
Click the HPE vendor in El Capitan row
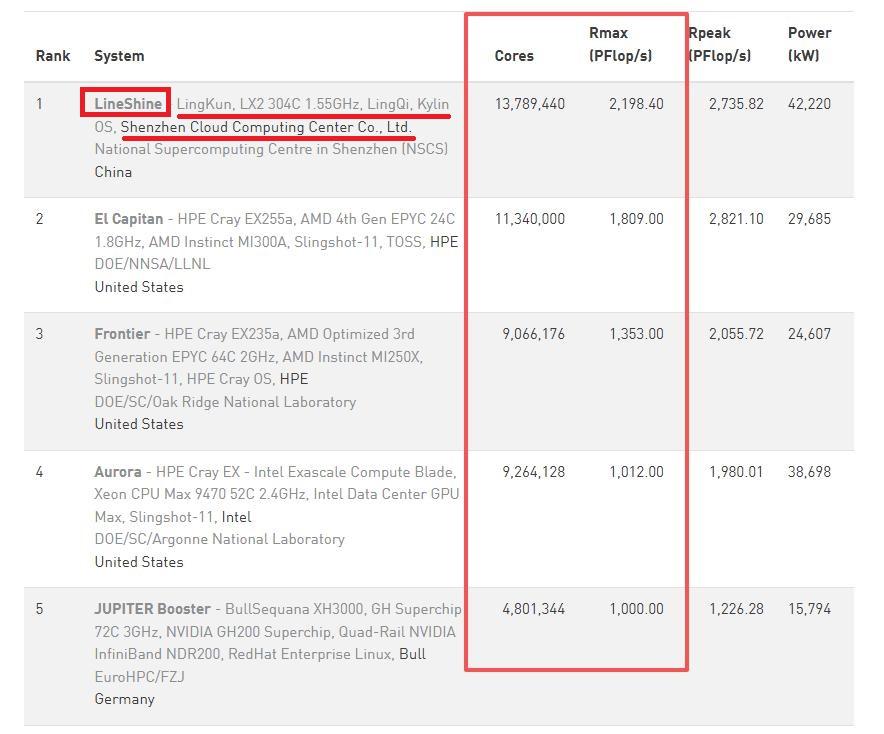(x=444, y=242)
